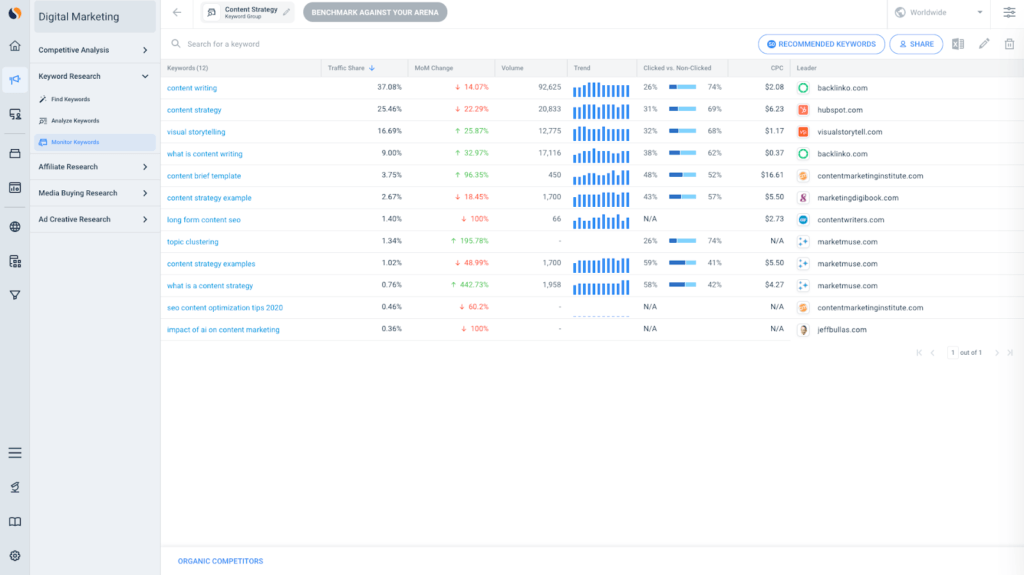
Task: Open the megaphone Digital Marketing sidebar icon
Action: [x=15, y=80]
